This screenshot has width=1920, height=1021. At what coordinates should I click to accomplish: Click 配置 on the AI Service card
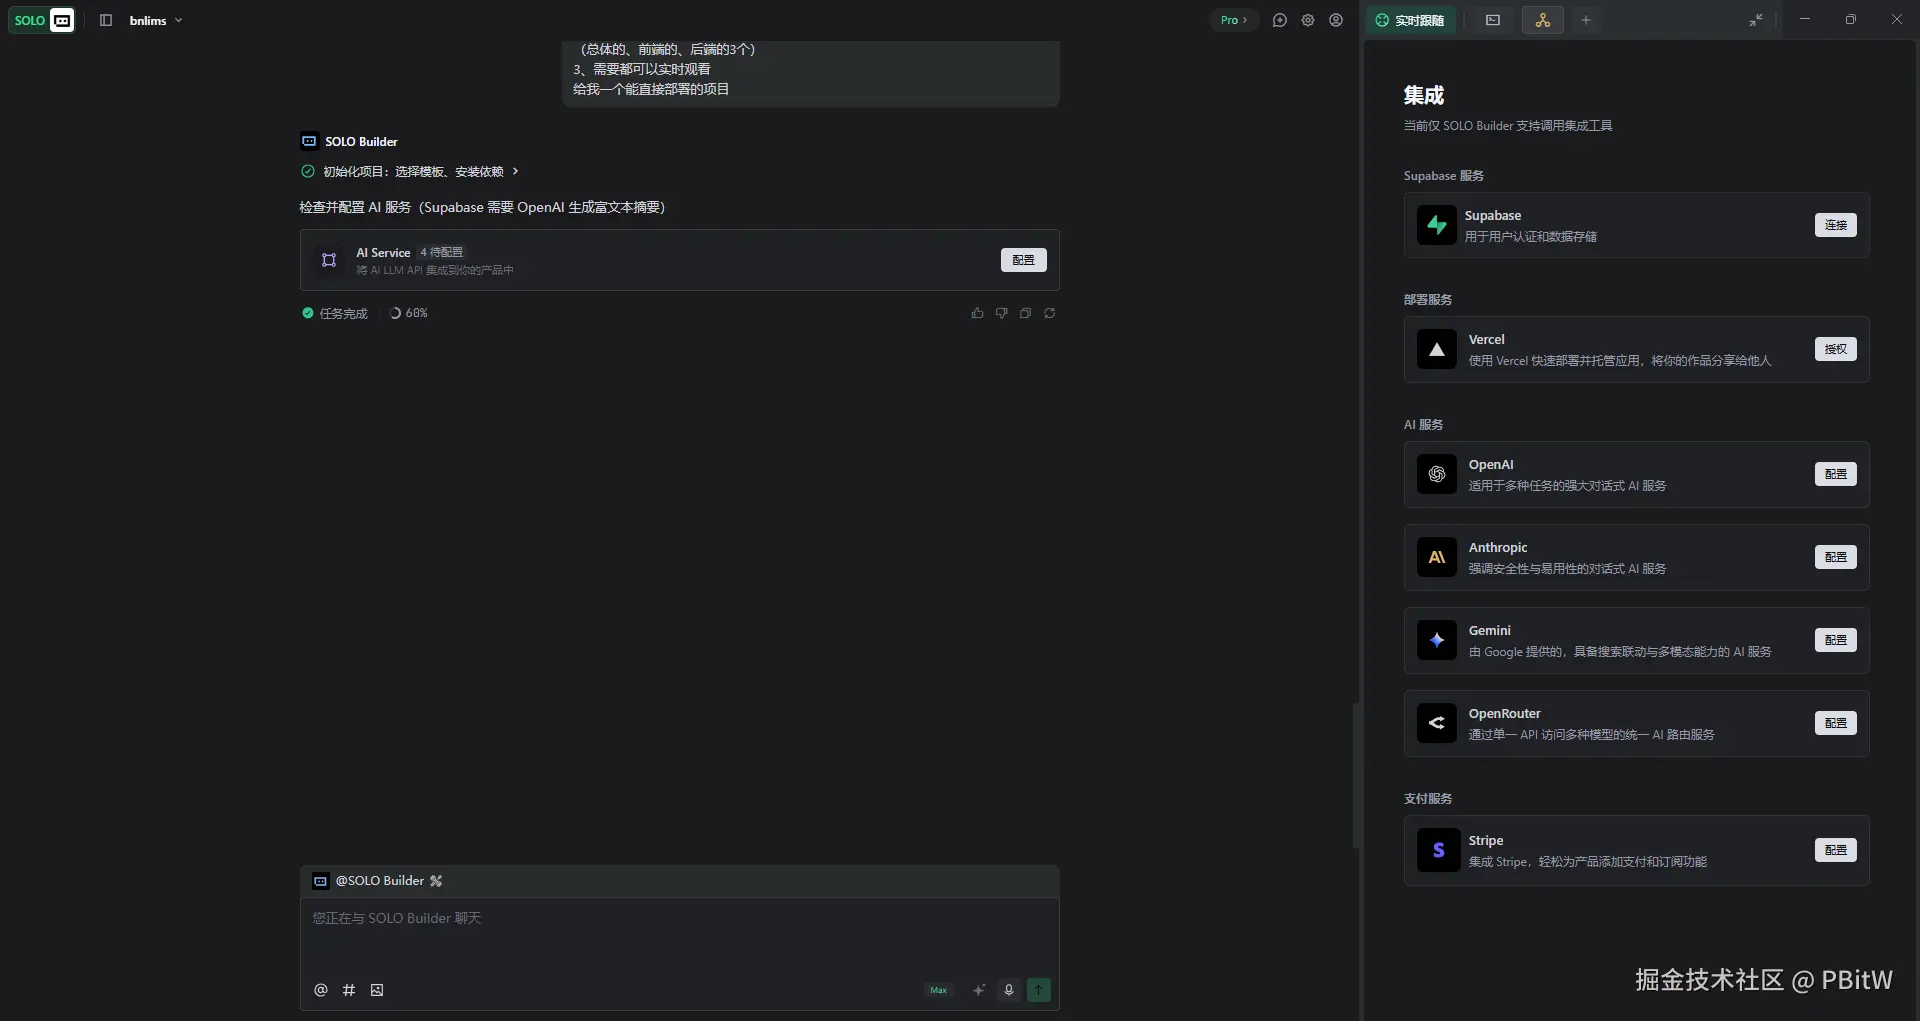tap(1024, 260)
